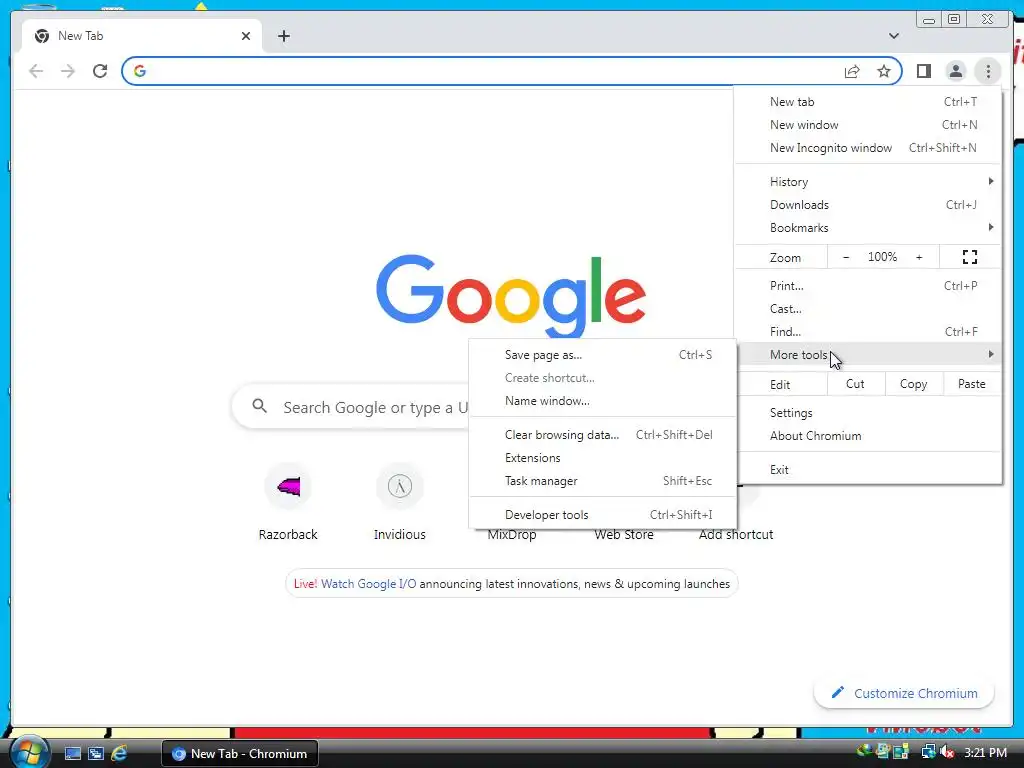
Task: Expand the History submenu
Action: [x=869, y=182]
